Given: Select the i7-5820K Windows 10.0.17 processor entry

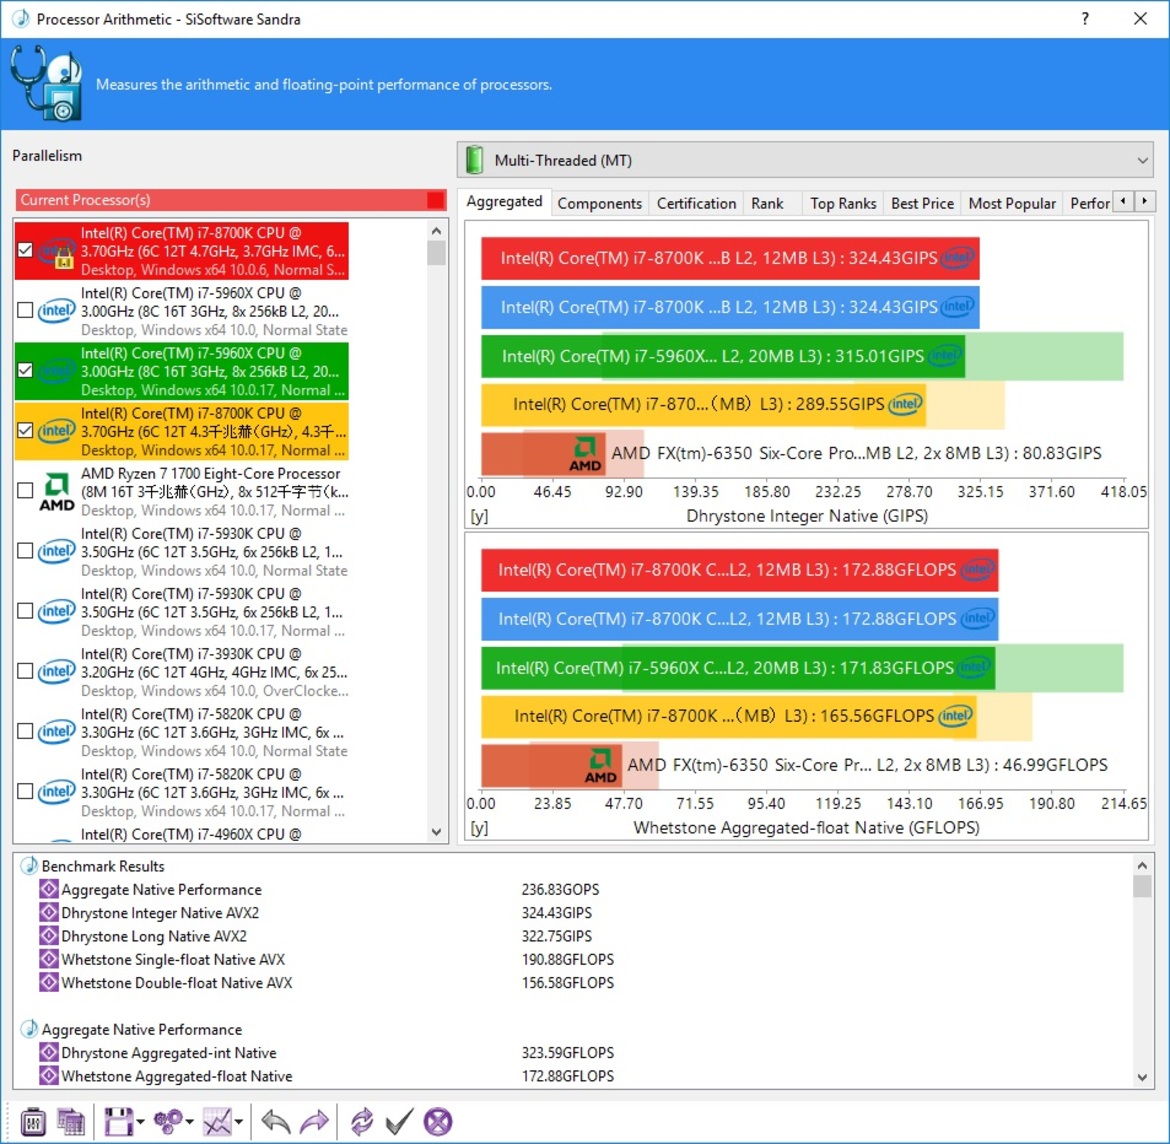Looking at the screenshot, I should click(181, 793).
